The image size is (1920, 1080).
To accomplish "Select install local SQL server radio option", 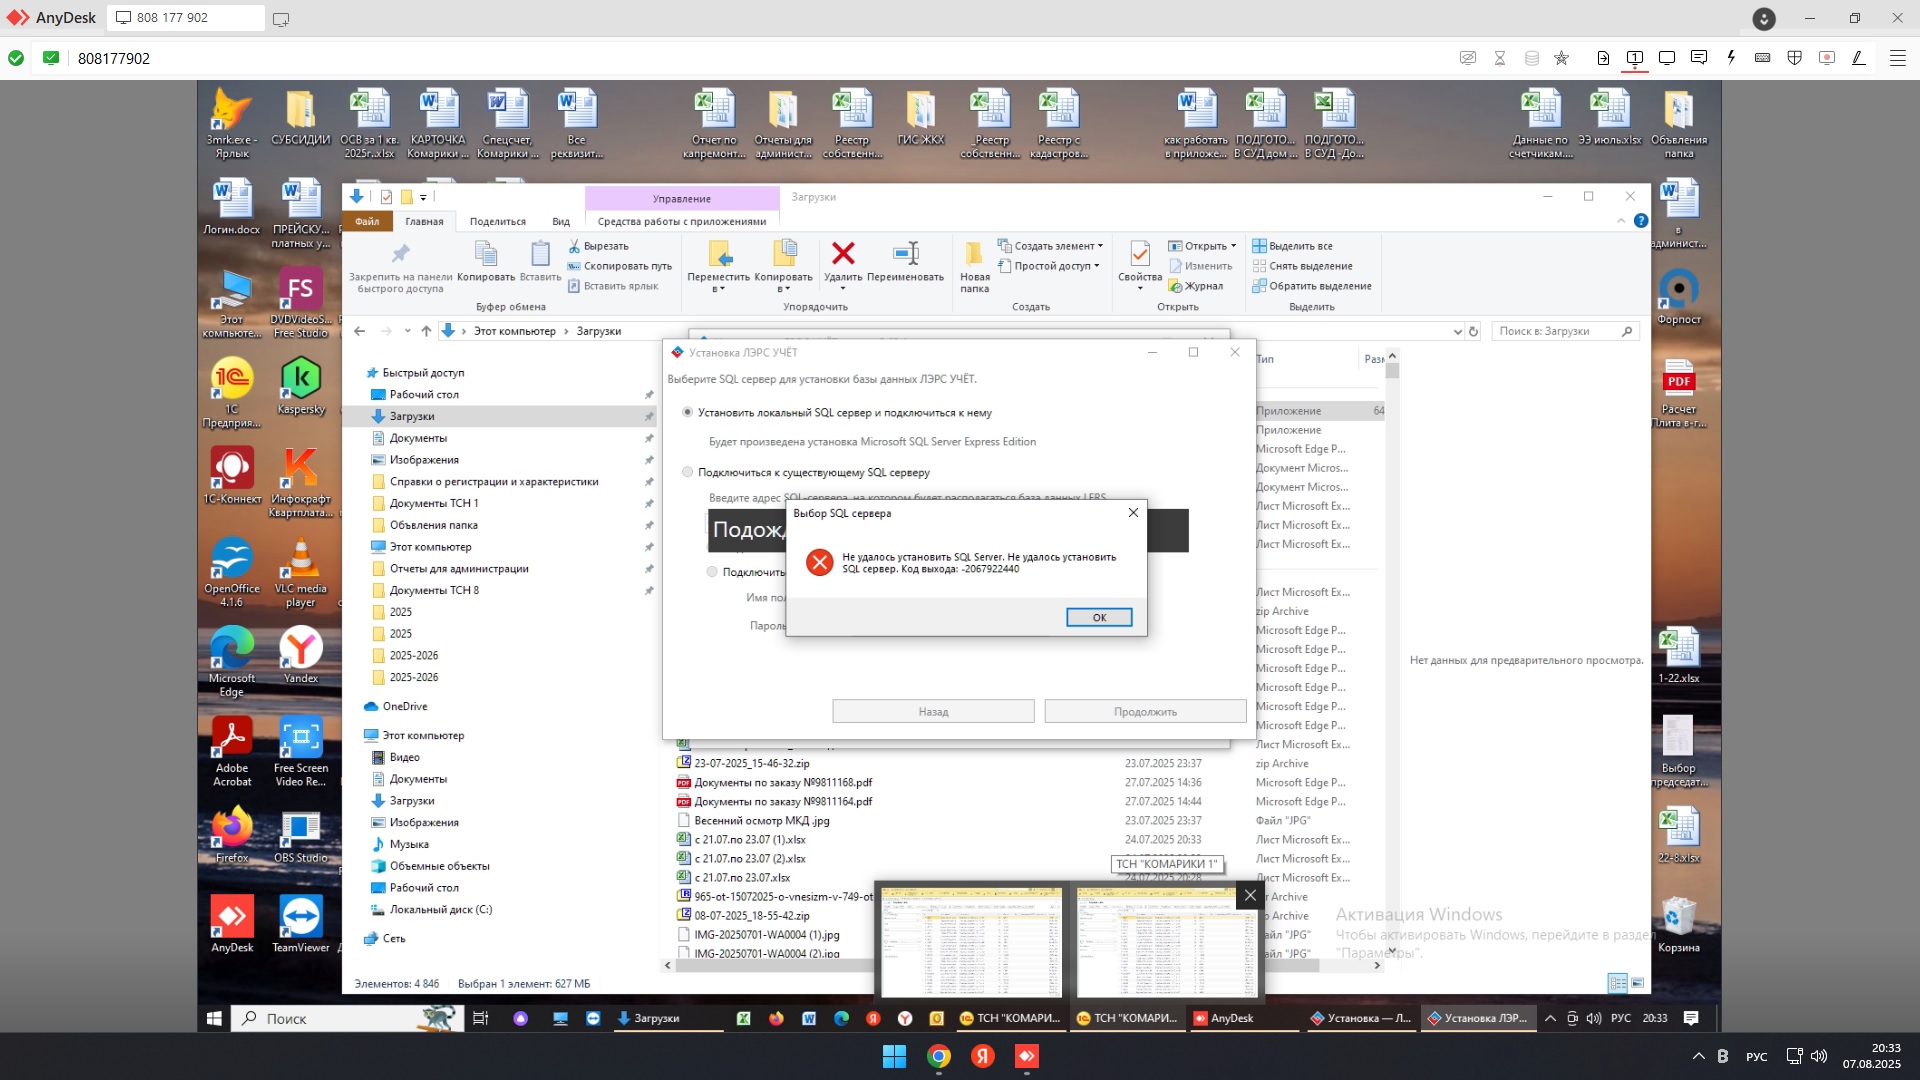I will [687, 412].
